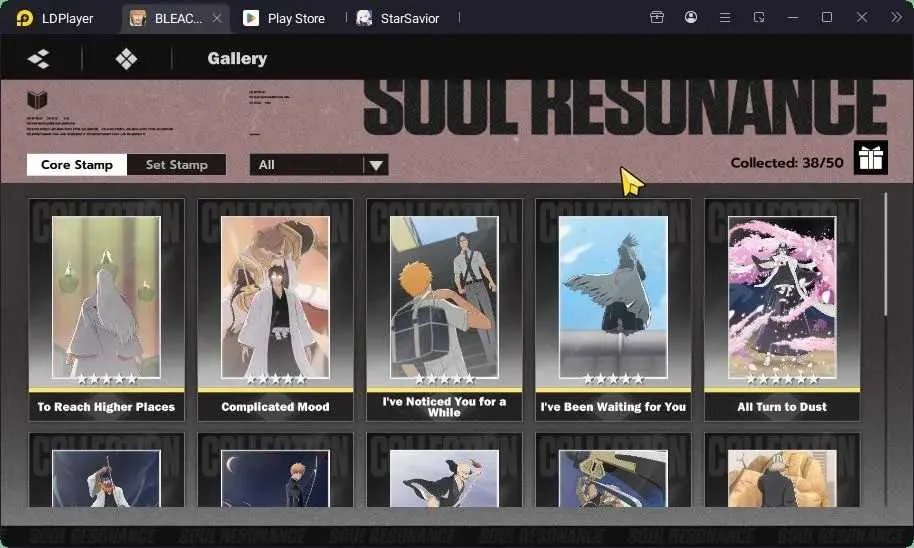The image size is (914, 548).
Task: Select second-row stamp with armored helmet figure
Action: point(613,470)
